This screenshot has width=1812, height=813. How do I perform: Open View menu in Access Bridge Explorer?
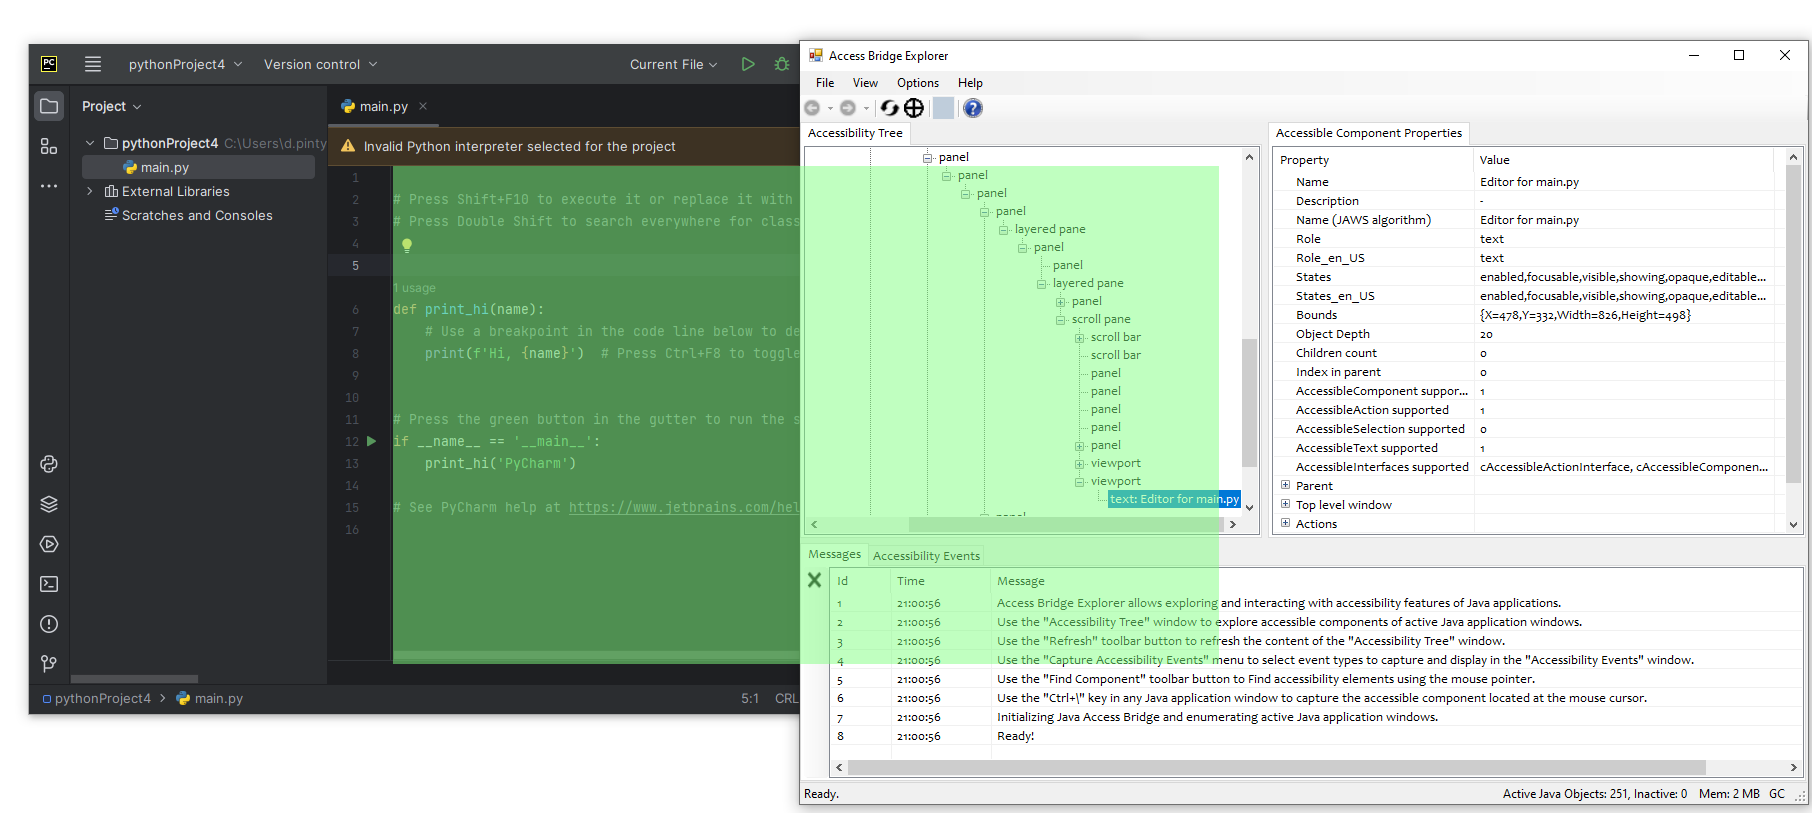865,83
